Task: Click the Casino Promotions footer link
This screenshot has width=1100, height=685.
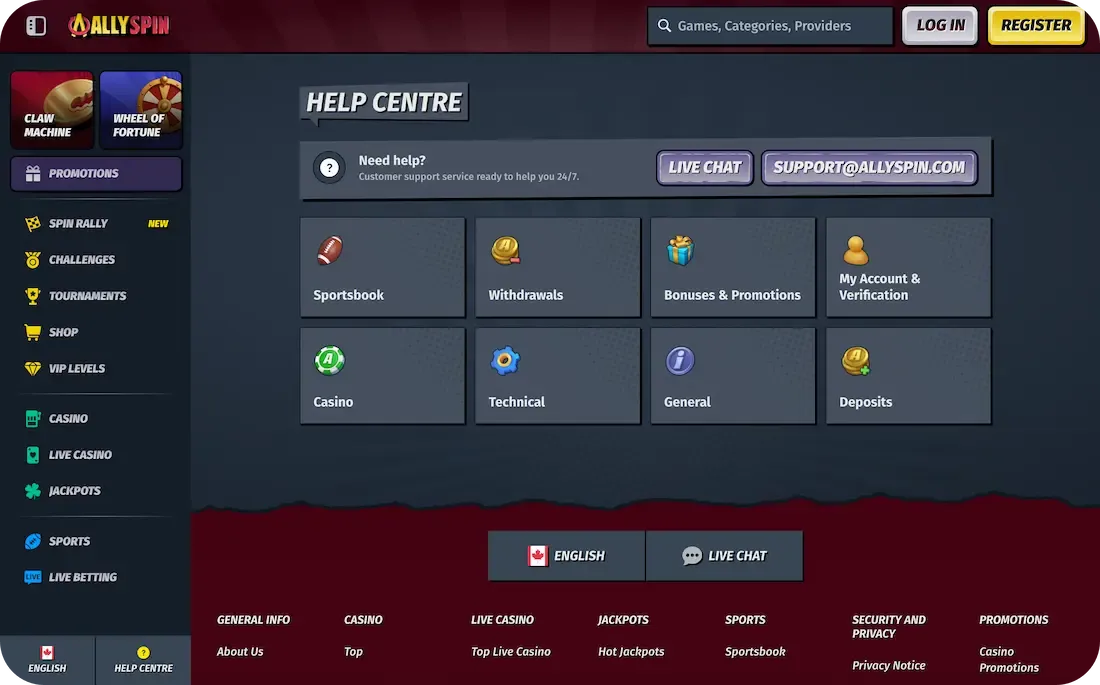Action: [1009, 660]
